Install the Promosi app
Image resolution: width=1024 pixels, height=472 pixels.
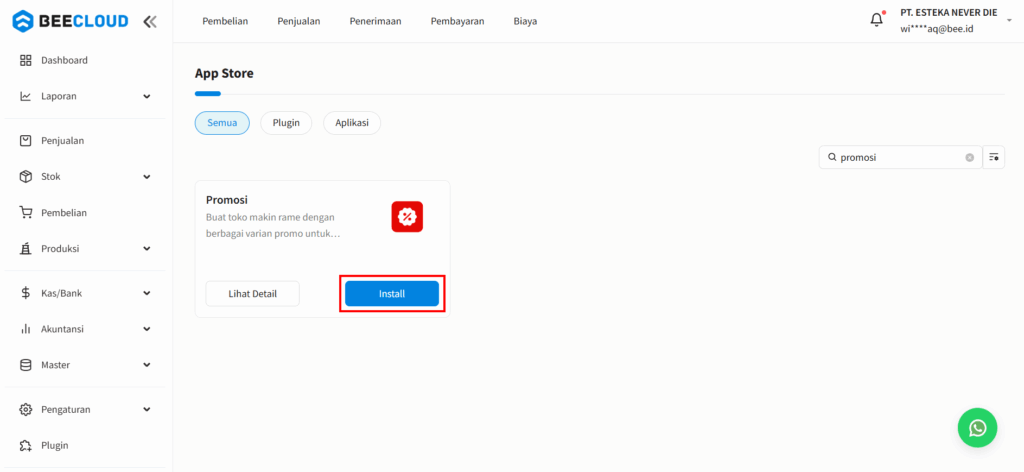click(392, 294)
